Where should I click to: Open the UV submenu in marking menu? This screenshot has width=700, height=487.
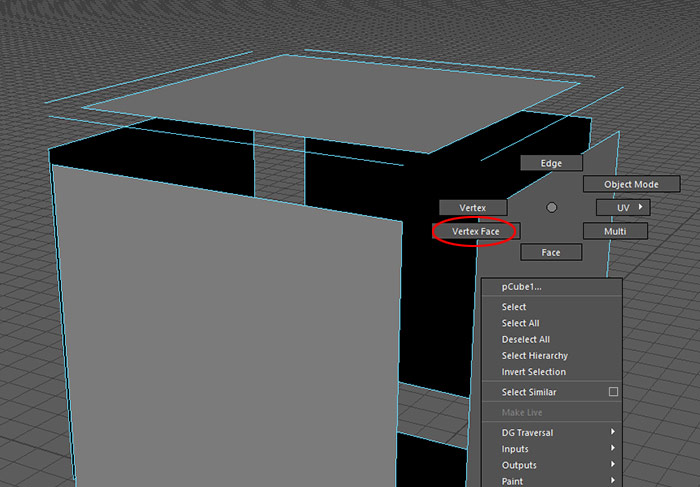point(622,207)
